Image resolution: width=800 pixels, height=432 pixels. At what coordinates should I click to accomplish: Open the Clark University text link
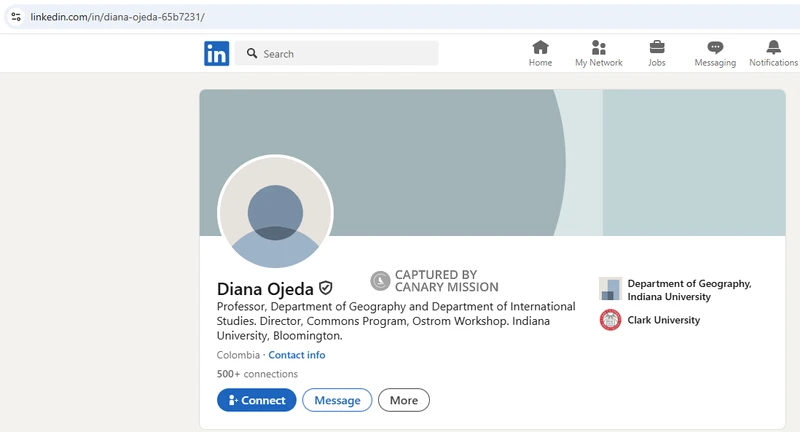[x=664, y=320]
